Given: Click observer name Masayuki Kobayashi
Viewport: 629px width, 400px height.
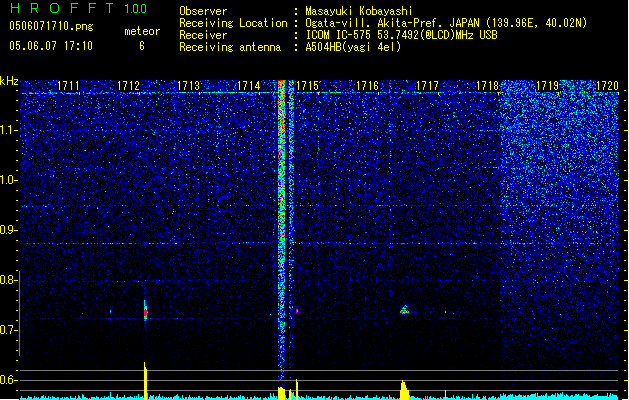Looking at the screenshot, I should (x=359, y=11).
